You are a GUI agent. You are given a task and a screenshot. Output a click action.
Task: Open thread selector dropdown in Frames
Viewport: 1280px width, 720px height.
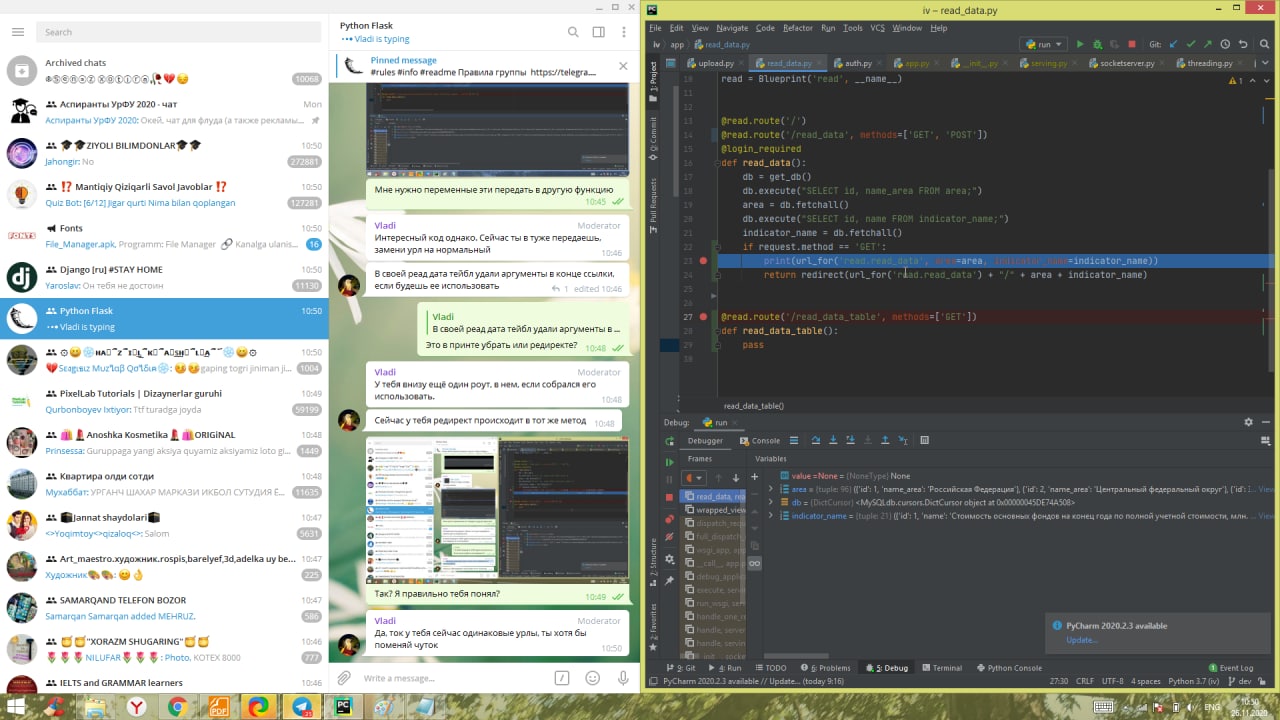(694, 478)
